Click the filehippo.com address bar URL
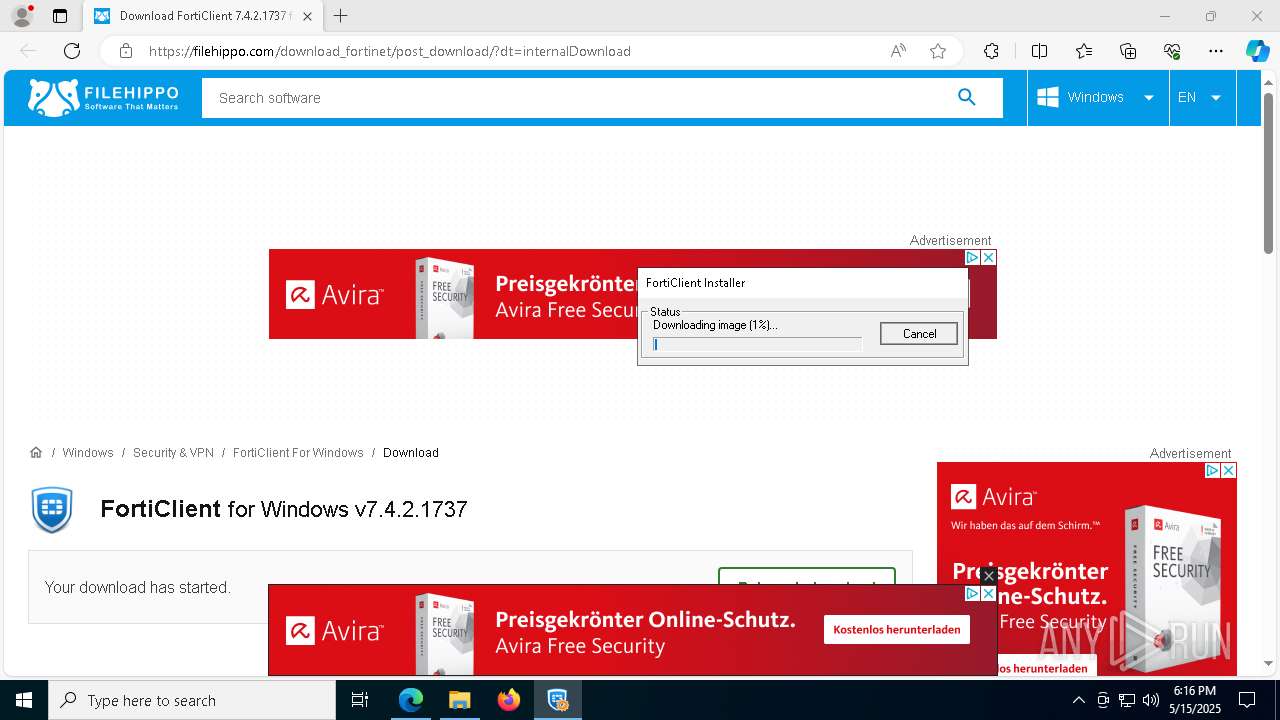The image size is (1280, 720). coord(389,51)
